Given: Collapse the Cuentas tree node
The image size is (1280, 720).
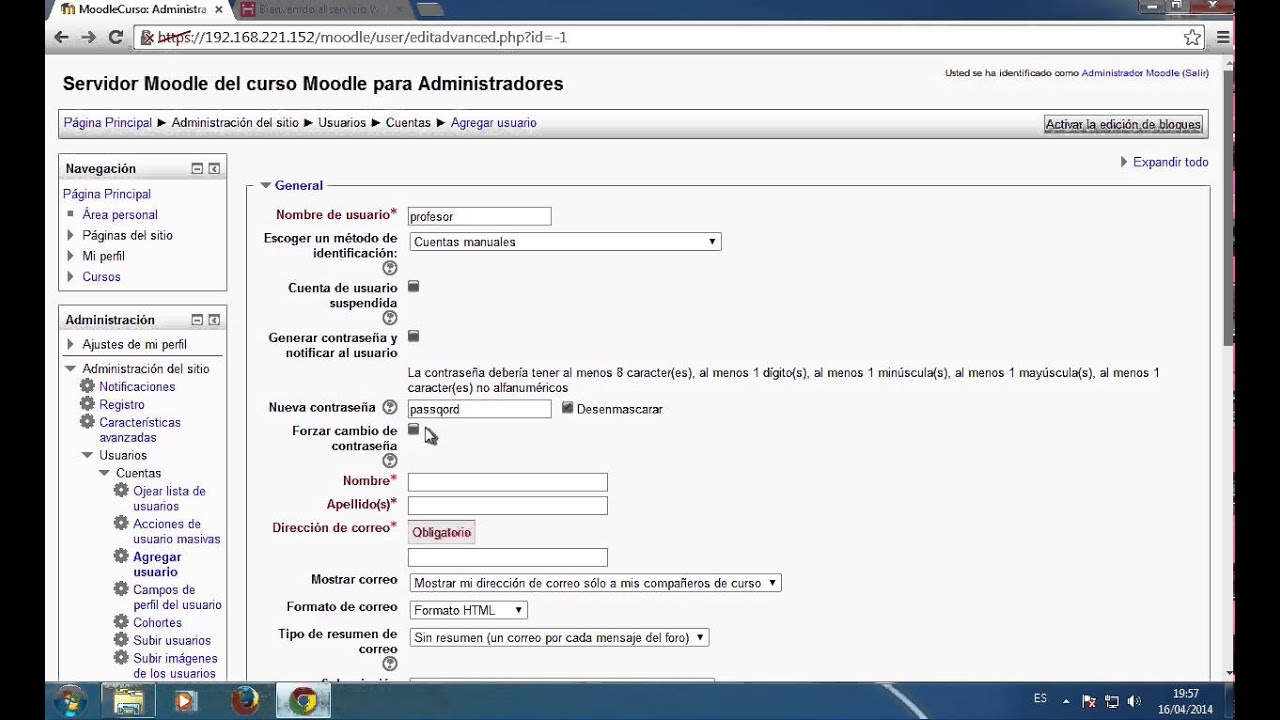Looking at the screenshot, I should [x=105, y=473].
